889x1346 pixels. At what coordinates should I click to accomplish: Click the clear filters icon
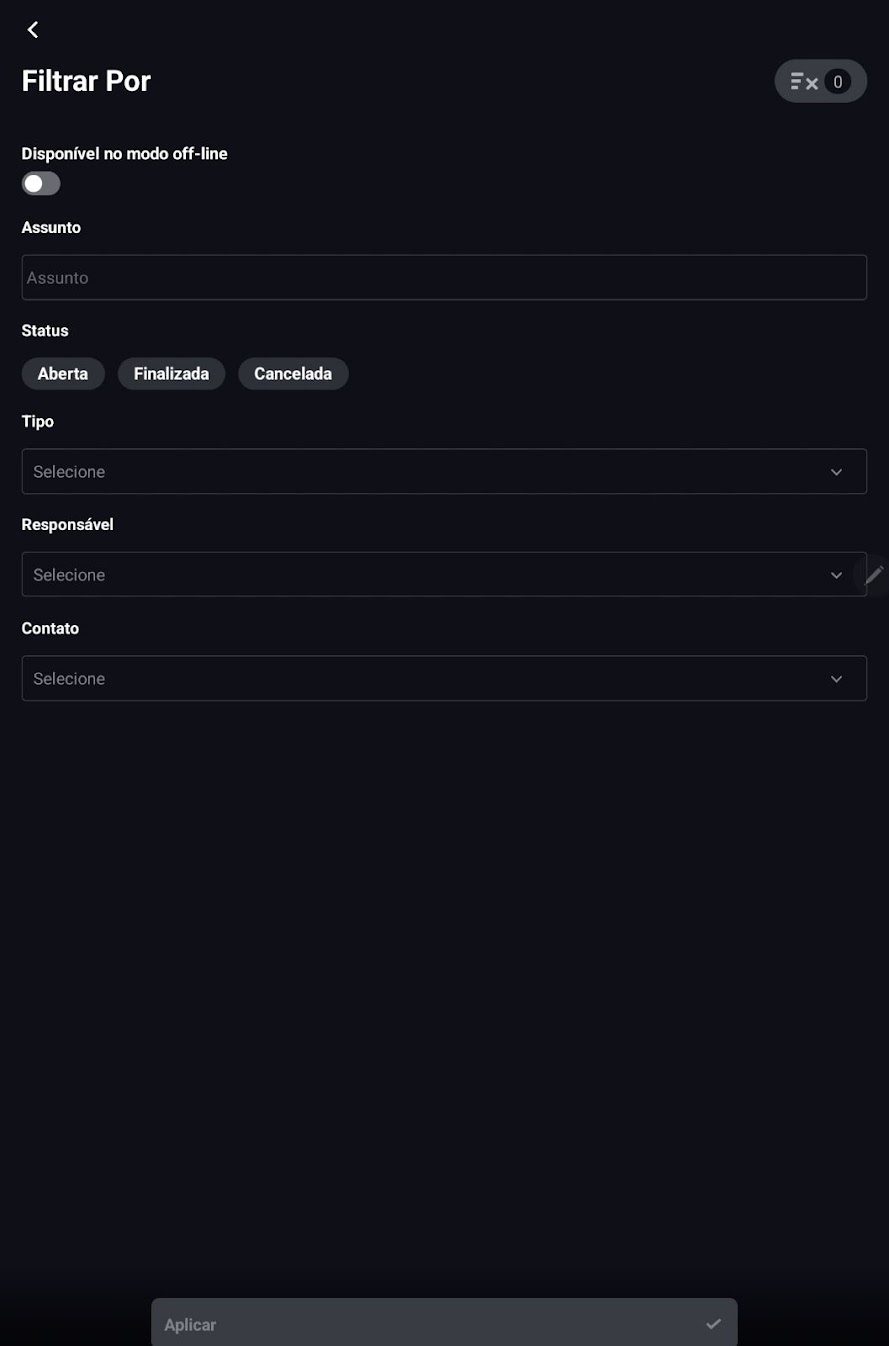pos(804,82)
